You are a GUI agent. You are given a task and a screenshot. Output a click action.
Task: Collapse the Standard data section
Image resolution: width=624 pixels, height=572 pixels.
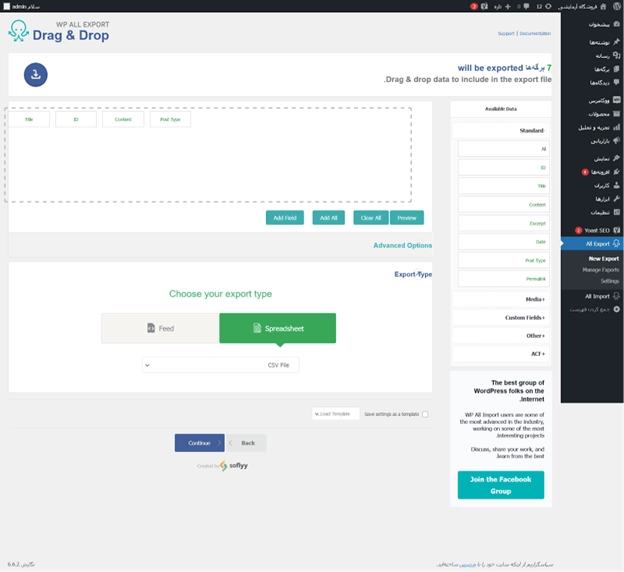pos(501,131)
